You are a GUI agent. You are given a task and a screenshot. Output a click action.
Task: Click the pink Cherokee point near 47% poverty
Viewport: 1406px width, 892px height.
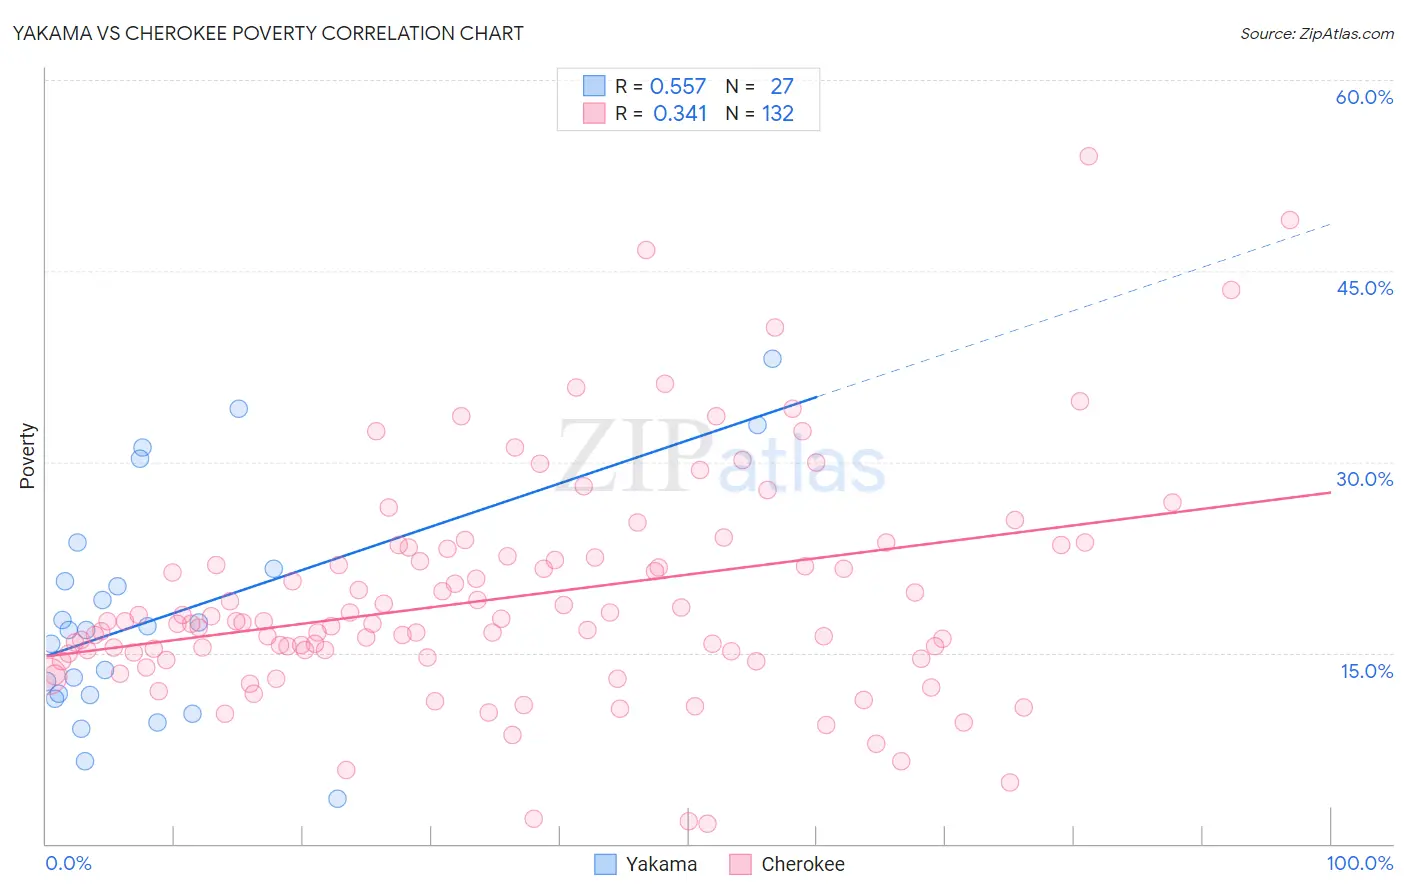[x=646, y=250]
